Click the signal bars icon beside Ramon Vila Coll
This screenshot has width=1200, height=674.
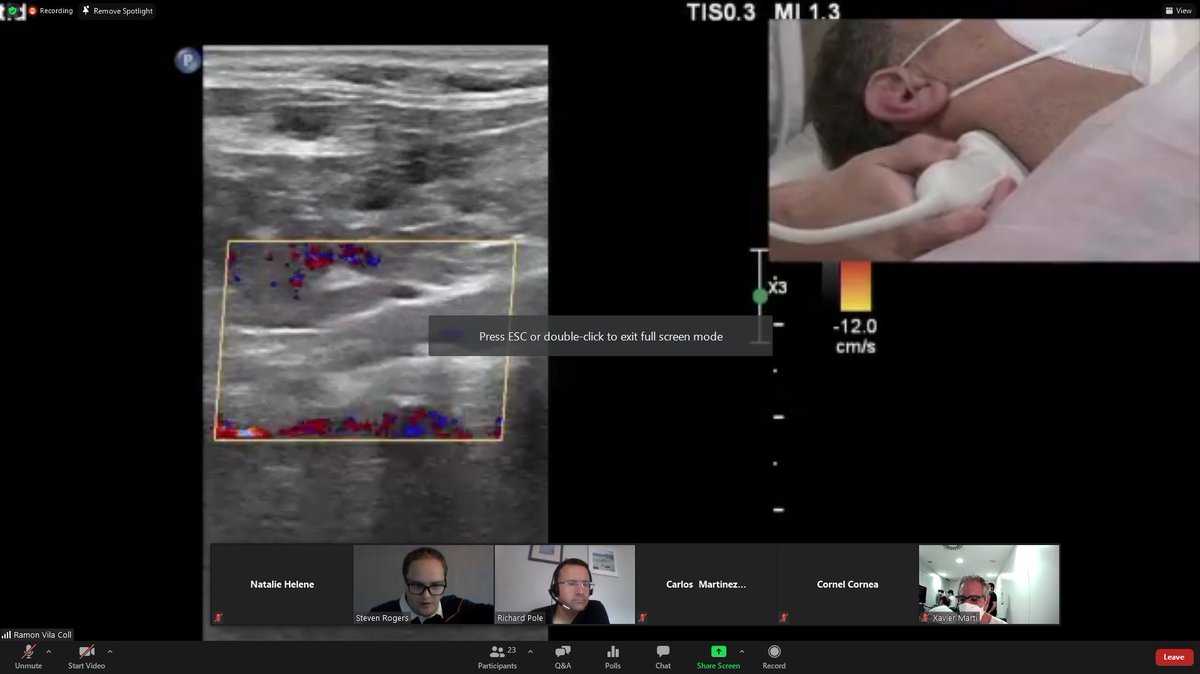6,635
